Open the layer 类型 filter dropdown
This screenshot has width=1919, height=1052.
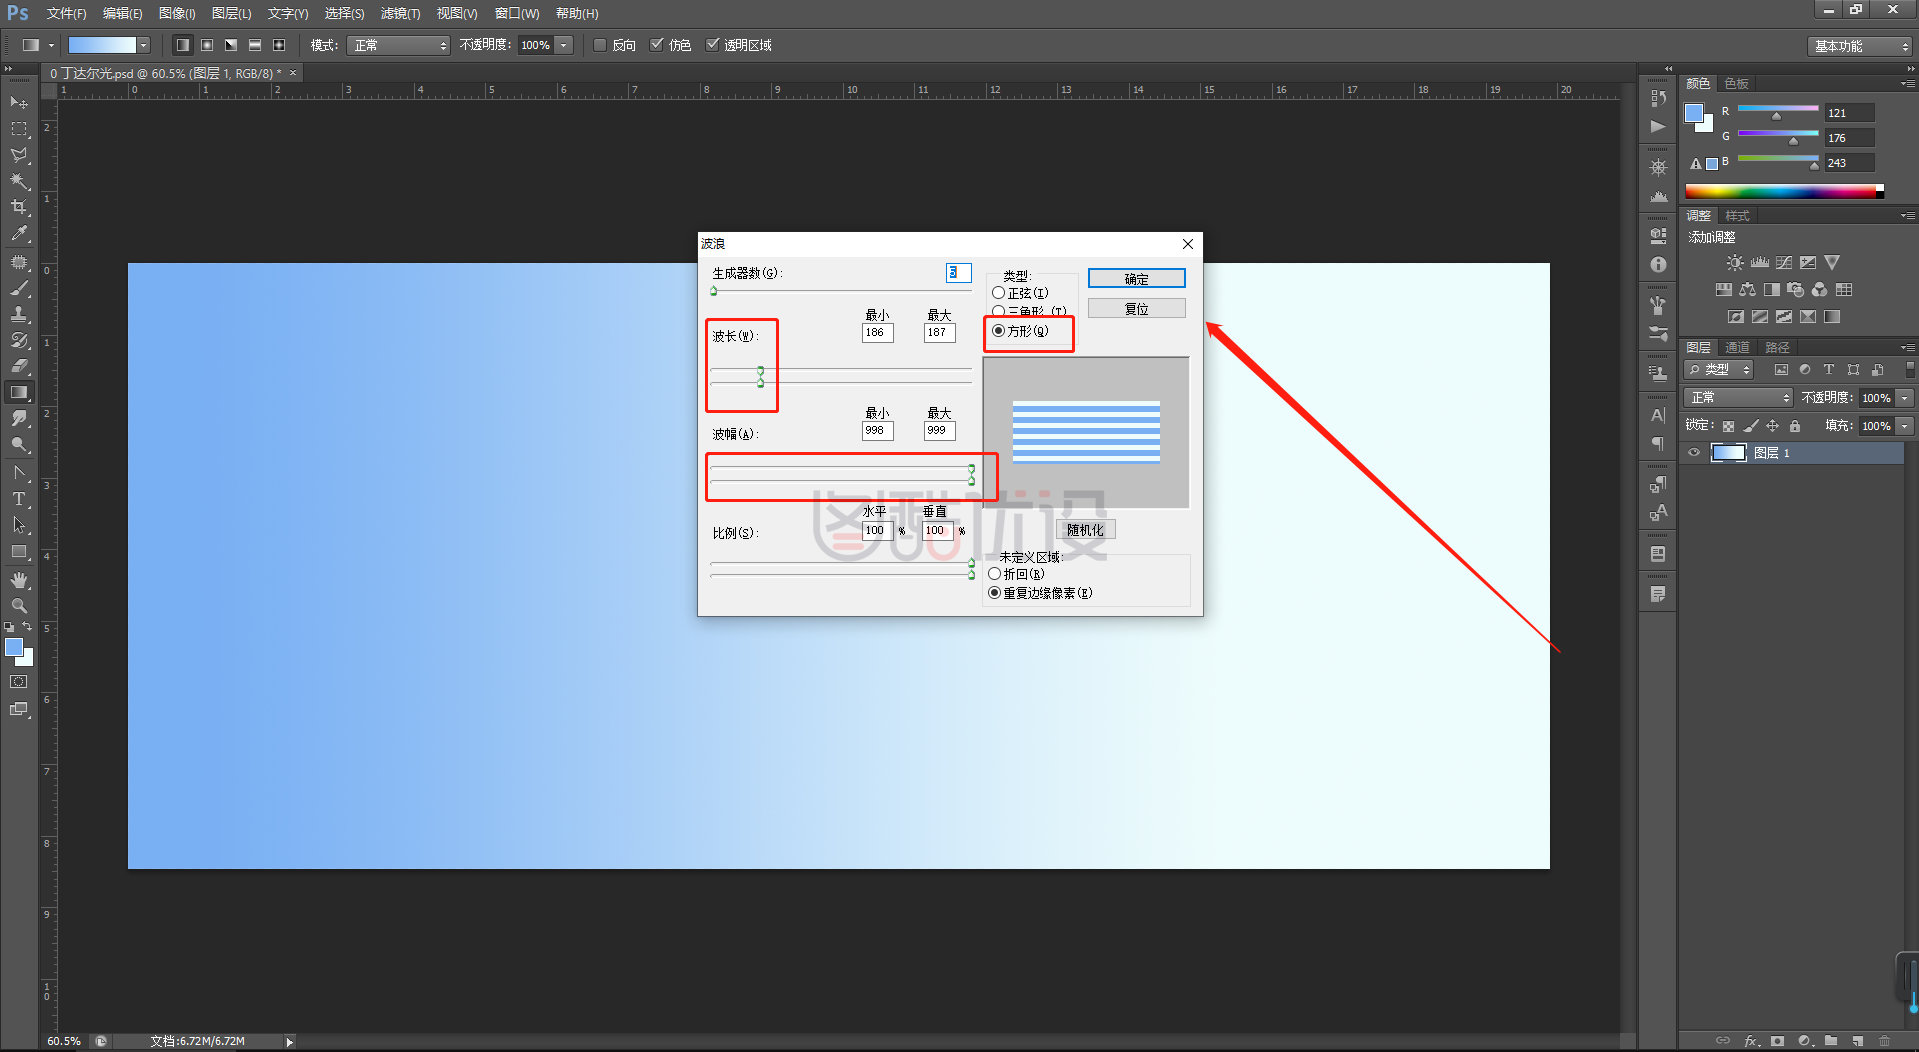[1720, 370]
